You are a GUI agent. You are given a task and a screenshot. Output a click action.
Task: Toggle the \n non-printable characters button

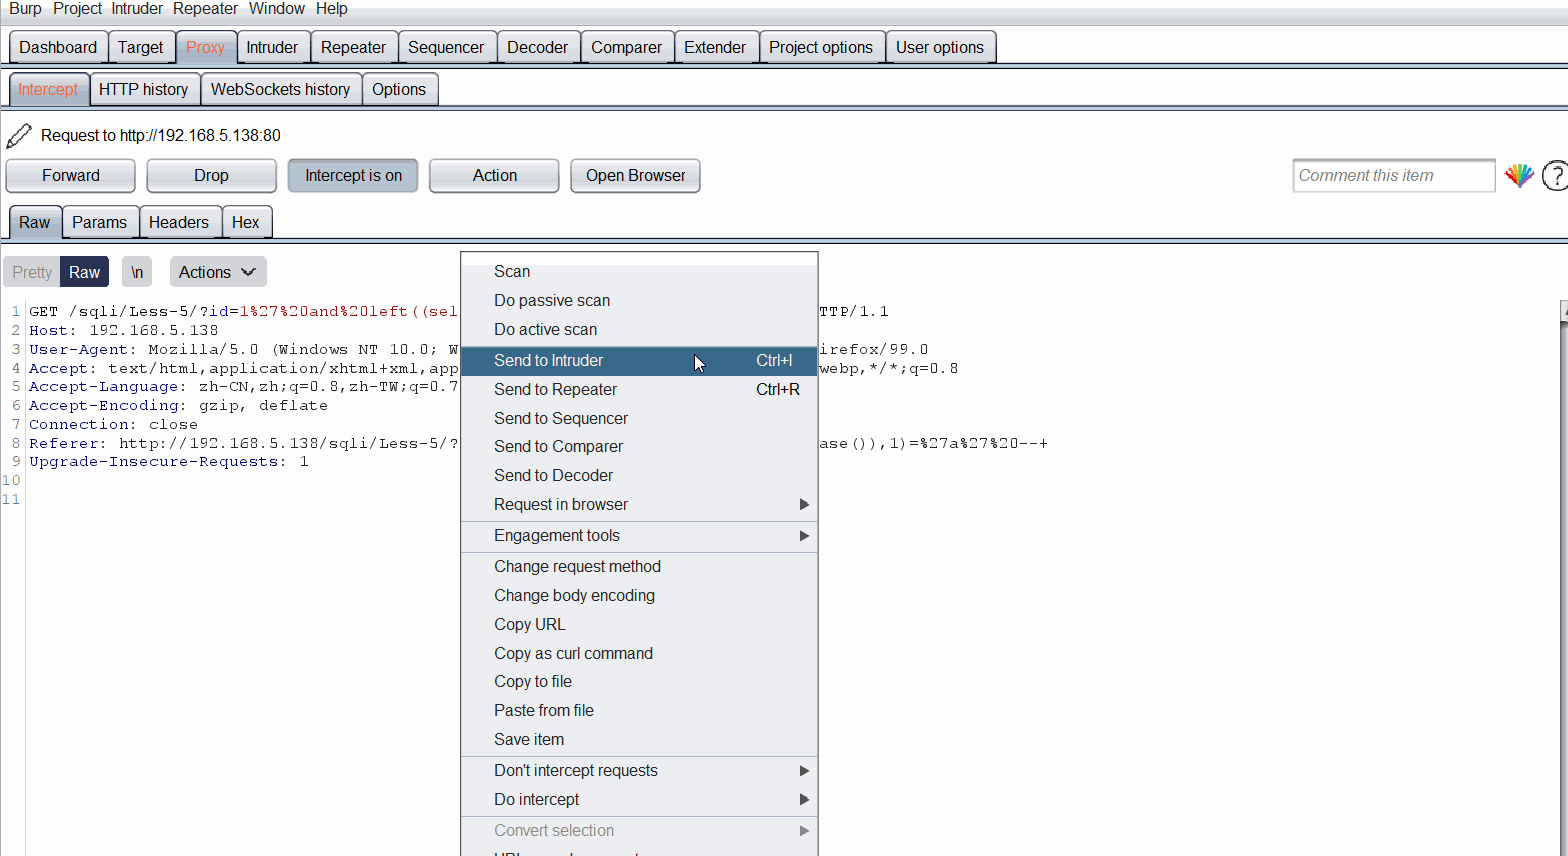137,272
